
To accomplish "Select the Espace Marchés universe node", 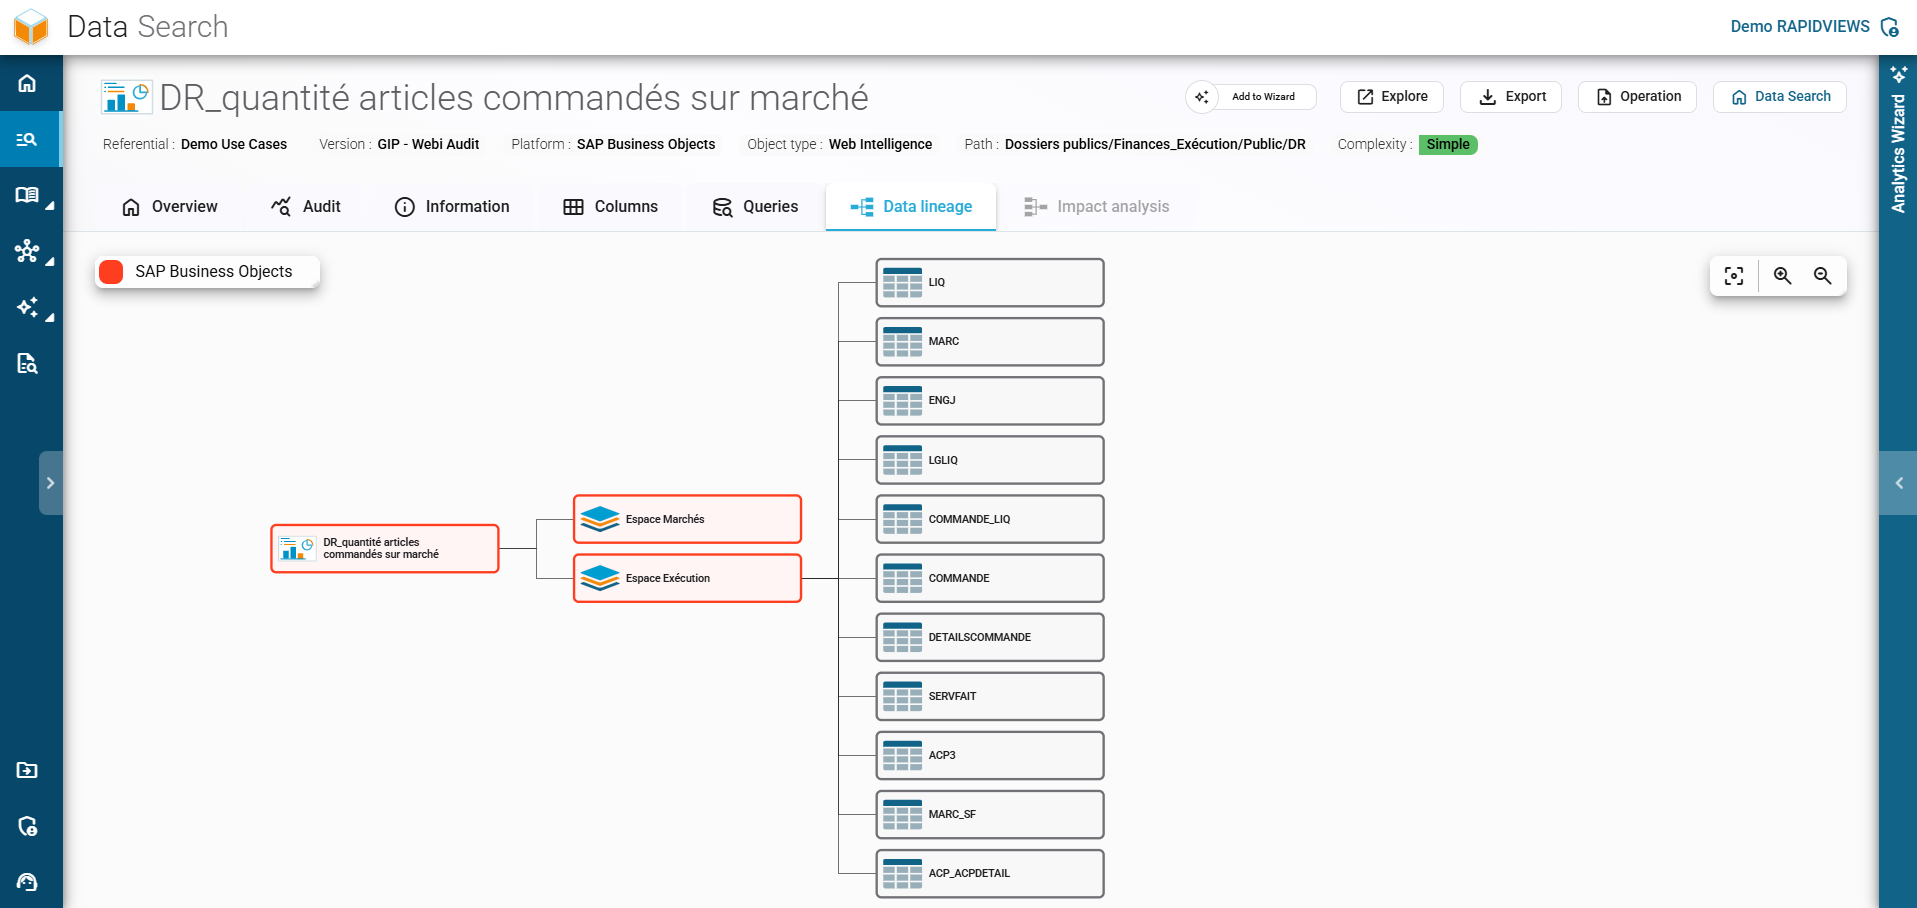I will (688, 520).
